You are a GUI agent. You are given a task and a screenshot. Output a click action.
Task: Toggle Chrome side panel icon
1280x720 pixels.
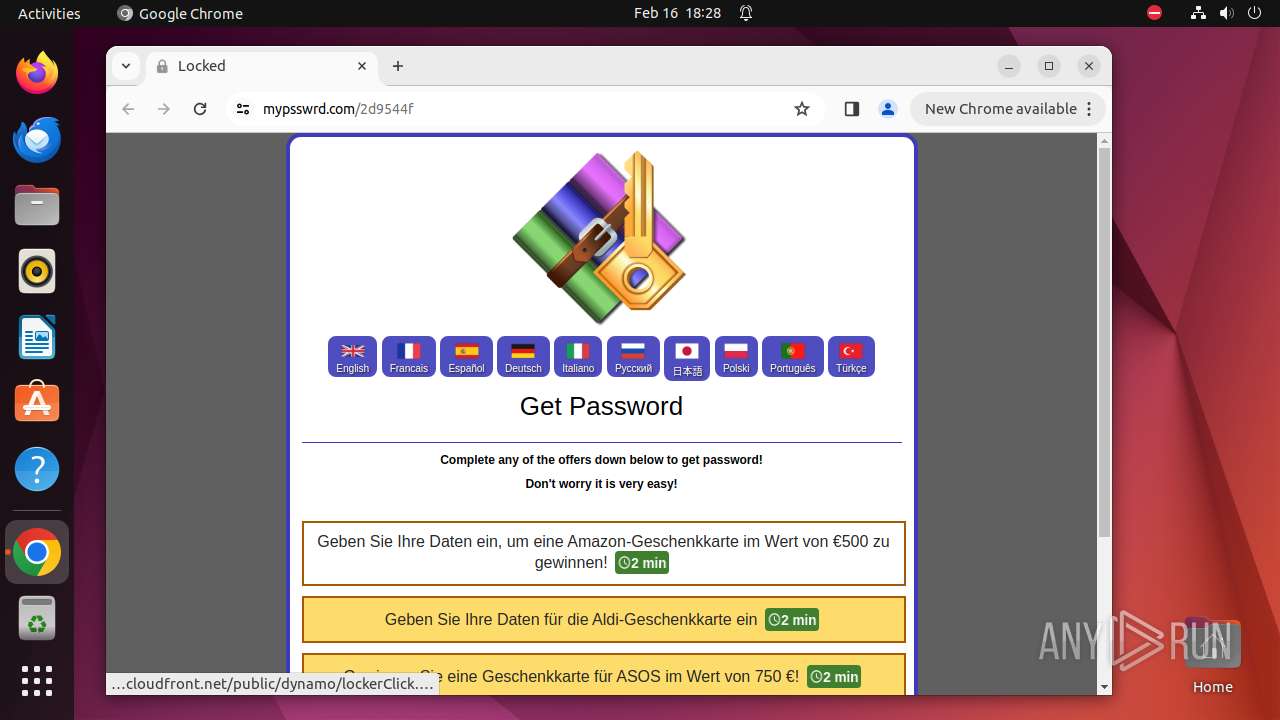click(852, 109)
